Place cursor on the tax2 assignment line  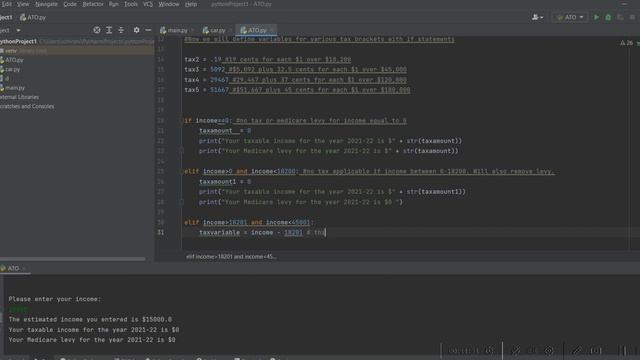(x=268, y=60)
